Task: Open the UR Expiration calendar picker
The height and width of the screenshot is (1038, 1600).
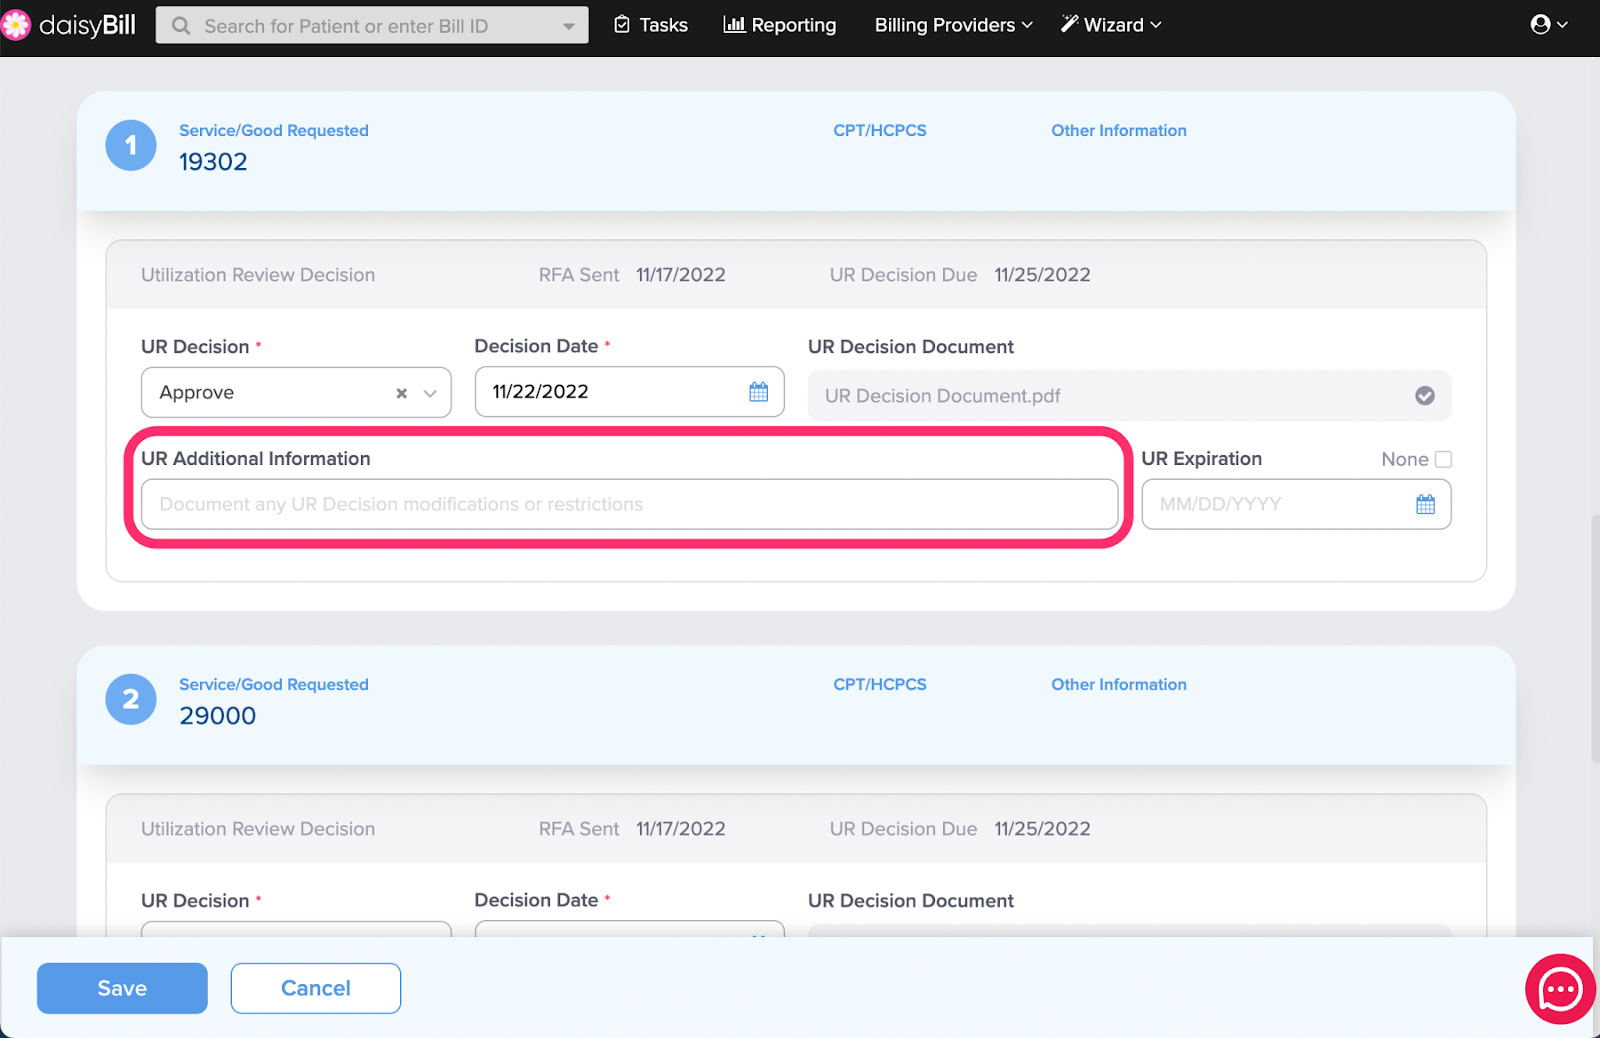Action: coord(1425,504)
